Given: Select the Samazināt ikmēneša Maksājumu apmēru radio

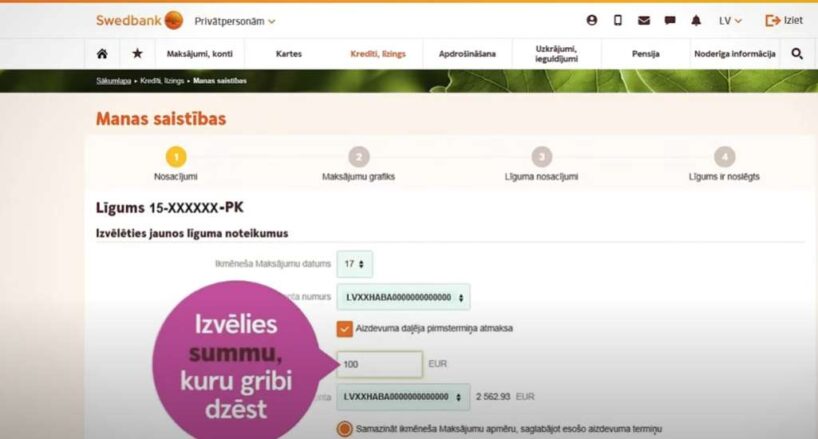Looking at the screenshot, I should 344,429.
